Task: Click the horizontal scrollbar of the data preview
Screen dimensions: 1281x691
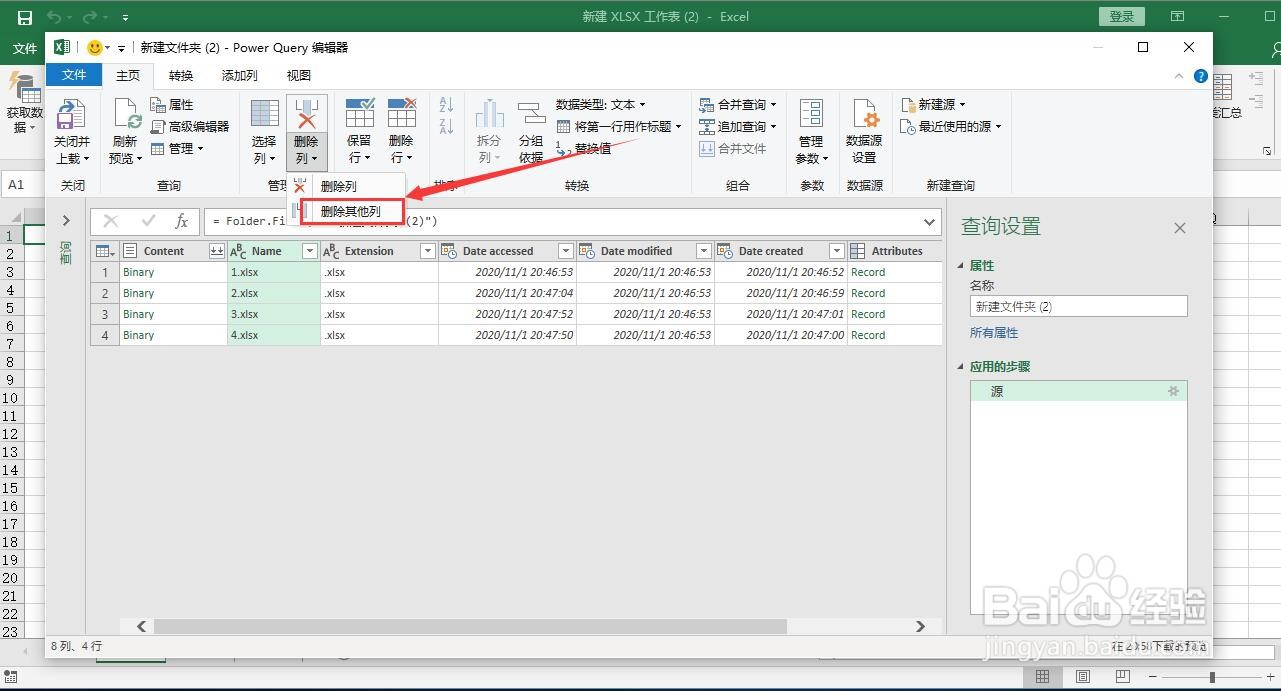Action: 470,626
